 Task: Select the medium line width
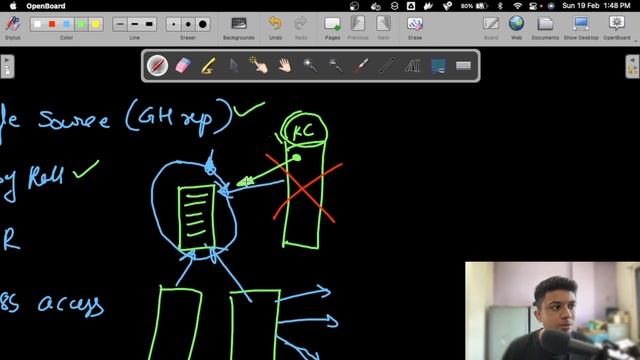click(135, 24)
